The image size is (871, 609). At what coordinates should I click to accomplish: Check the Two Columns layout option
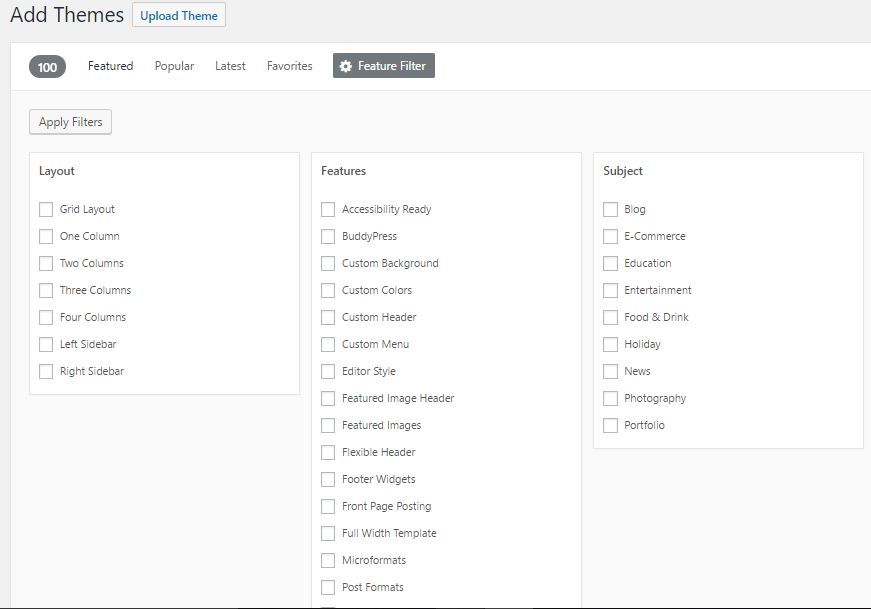46,263
